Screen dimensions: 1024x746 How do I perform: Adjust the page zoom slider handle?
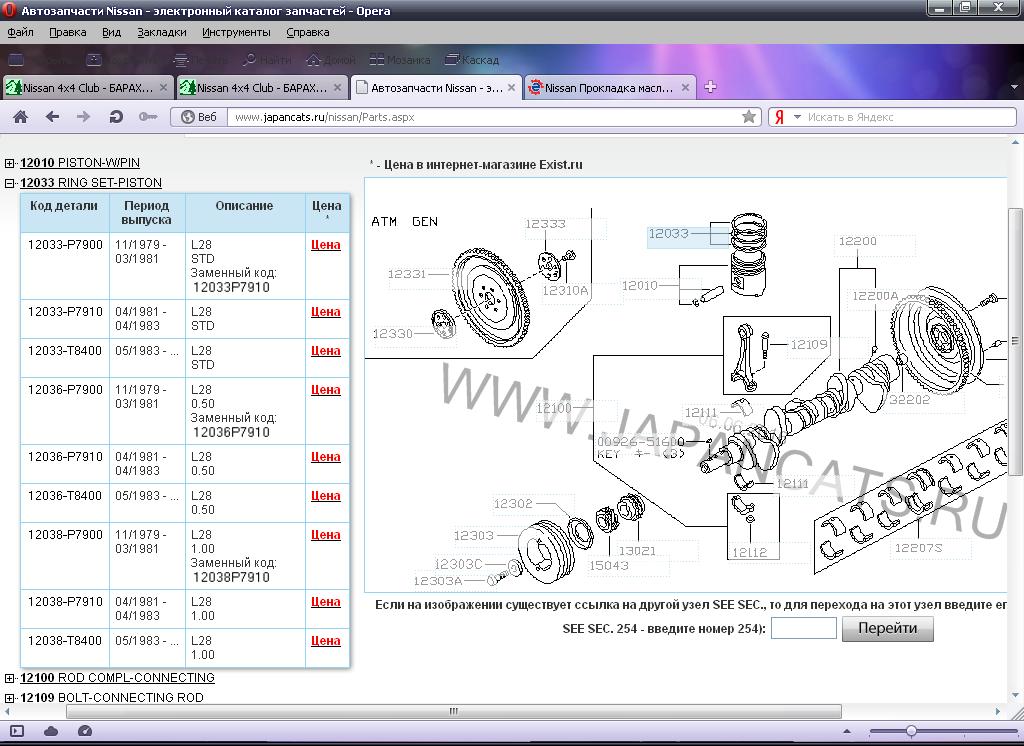point(911,732)
